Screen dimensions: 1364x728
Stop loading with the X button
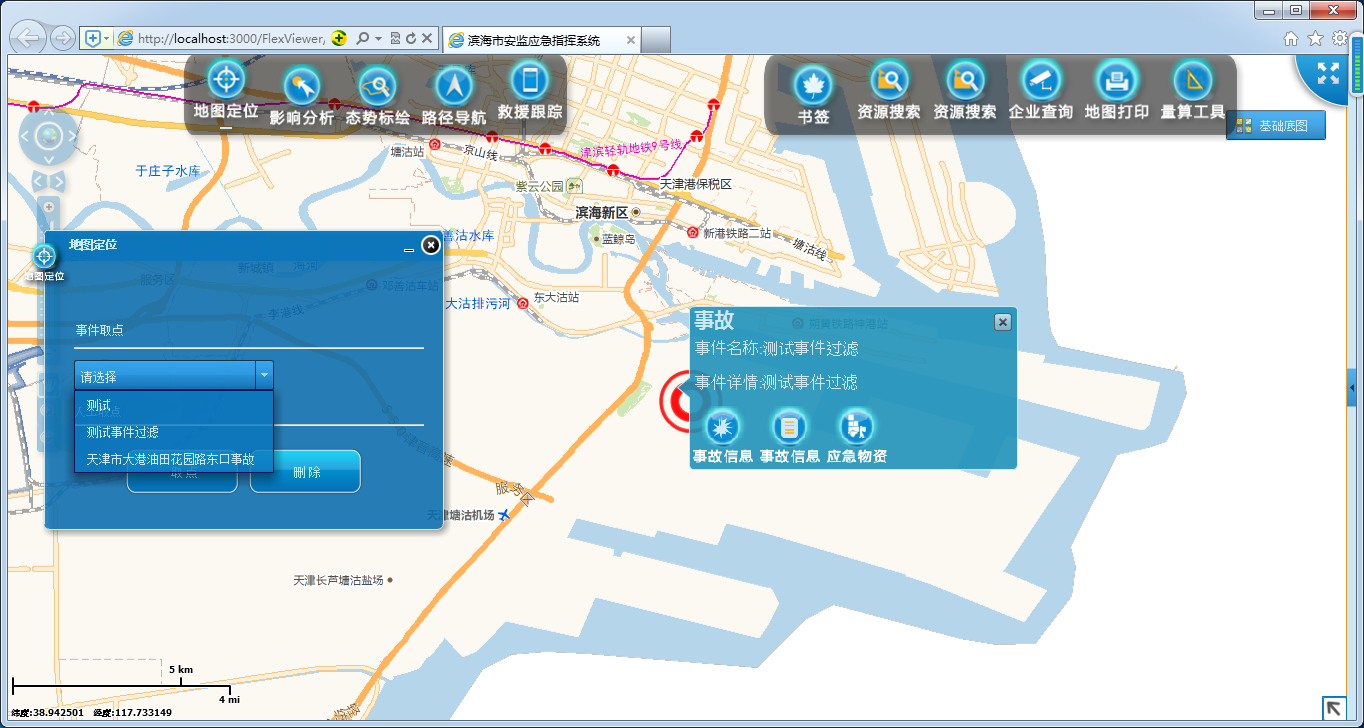coord(427,38)
